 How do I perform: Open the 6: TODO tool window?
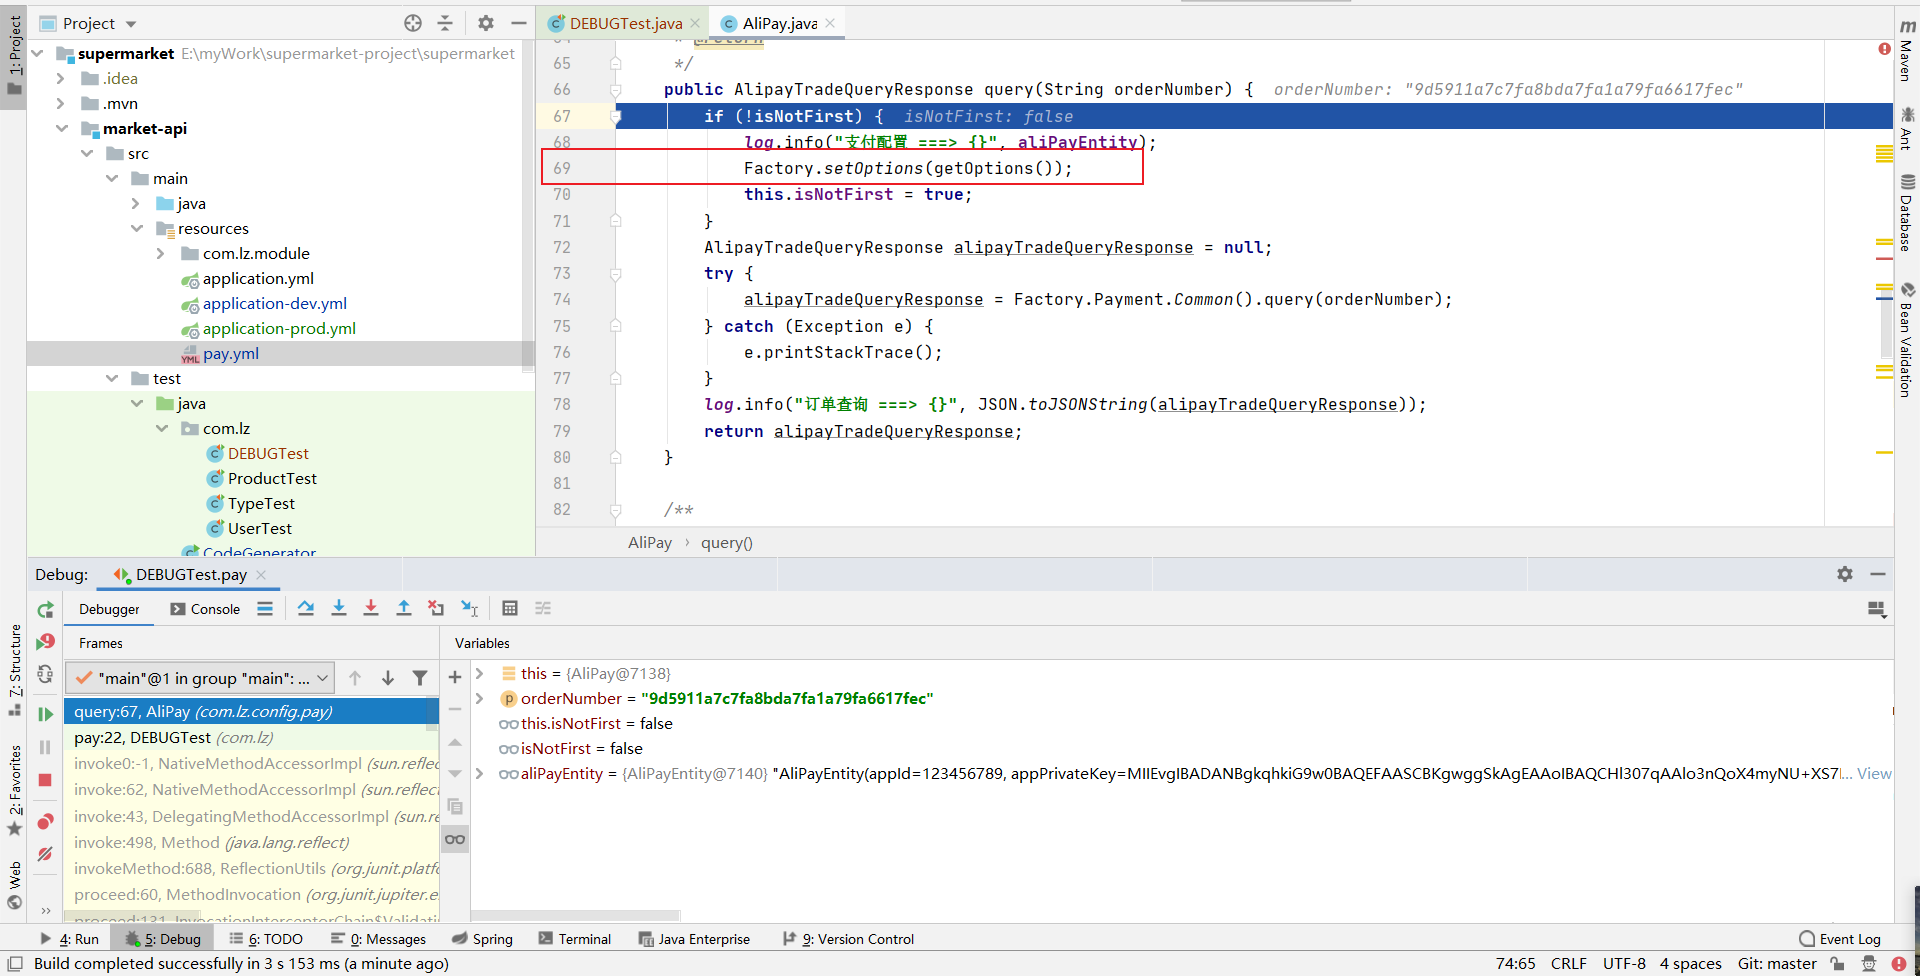coord(266,939)
